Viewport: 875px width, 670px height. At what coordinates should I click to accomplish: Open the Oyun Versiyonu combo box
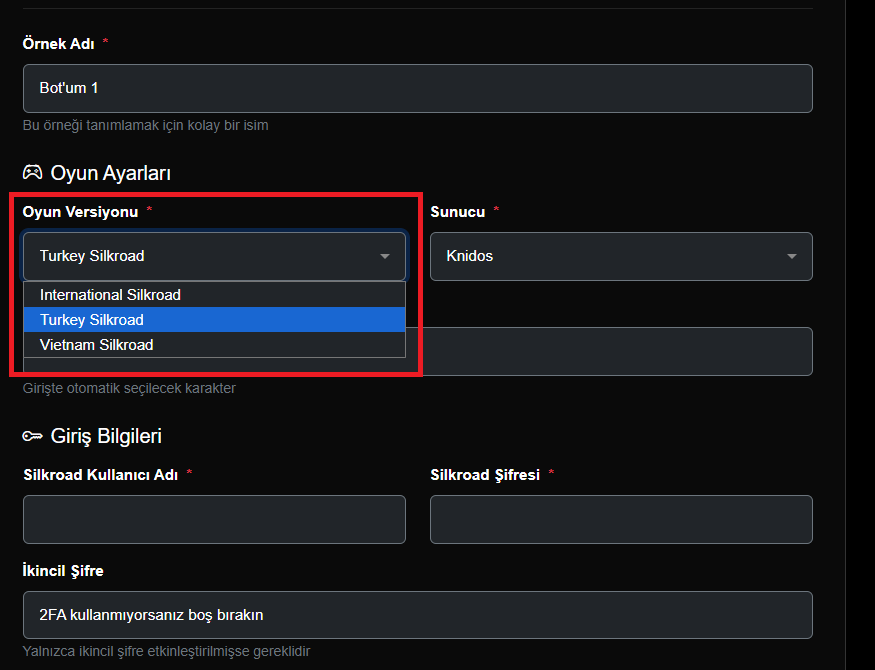click(x=214, y=256)
